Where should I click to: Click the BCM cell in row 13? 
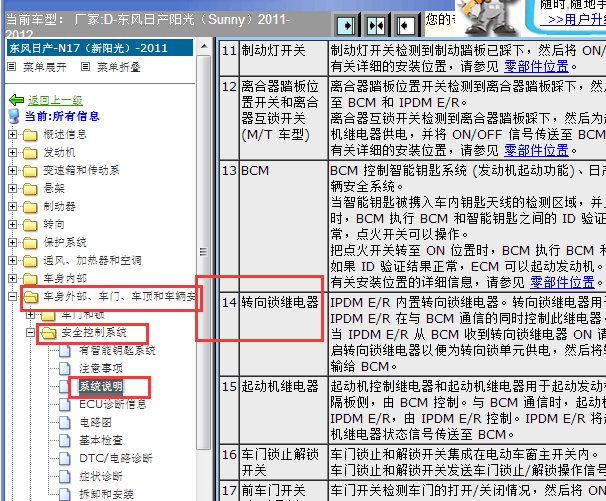[x=283, y=226]
